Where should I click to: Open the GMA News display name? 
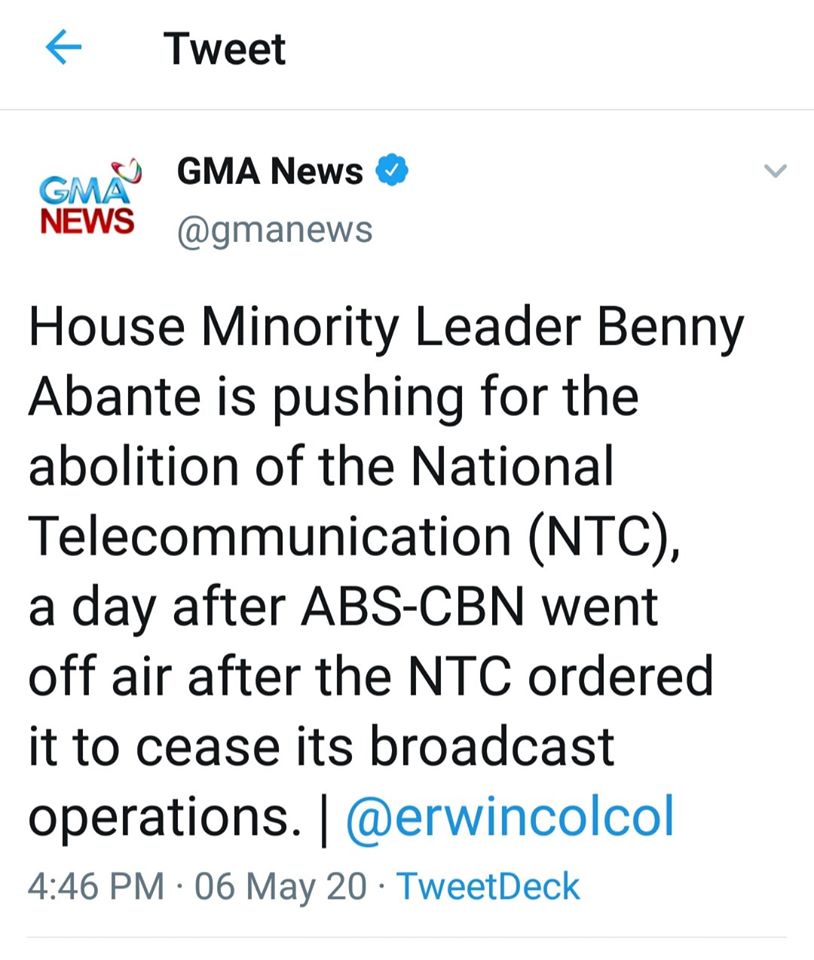(x=269, y=171)
